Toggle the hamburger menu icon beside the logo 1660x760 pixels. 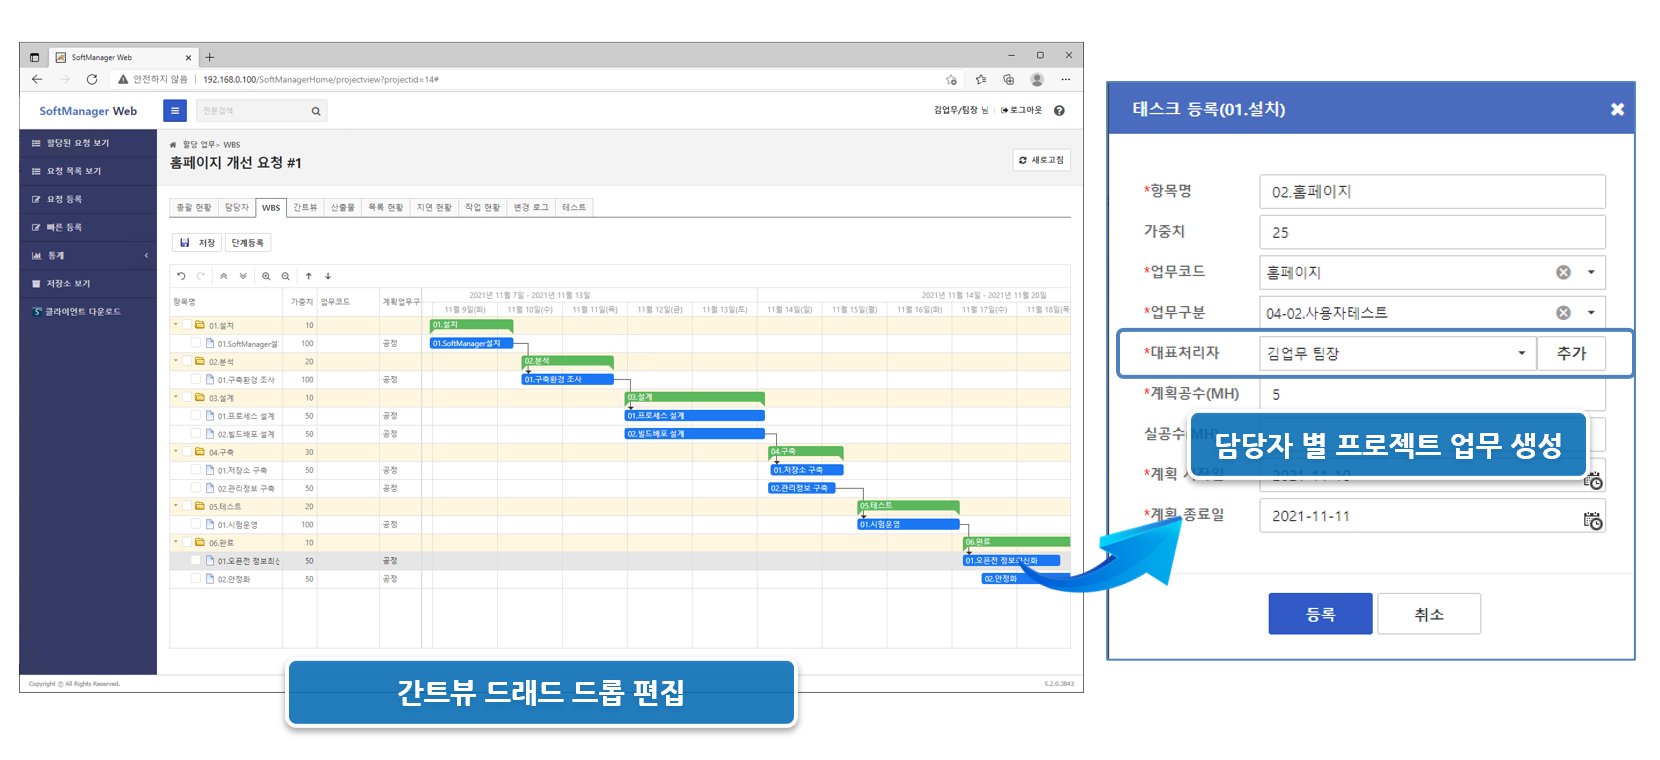pyautogui.click(x=175, y=111)
